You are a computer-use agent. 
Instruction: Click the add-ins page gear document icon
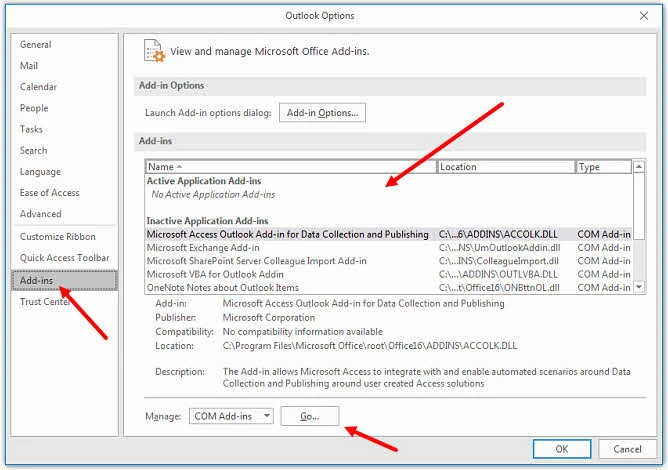pyautogui.click(x=154, y=51)
